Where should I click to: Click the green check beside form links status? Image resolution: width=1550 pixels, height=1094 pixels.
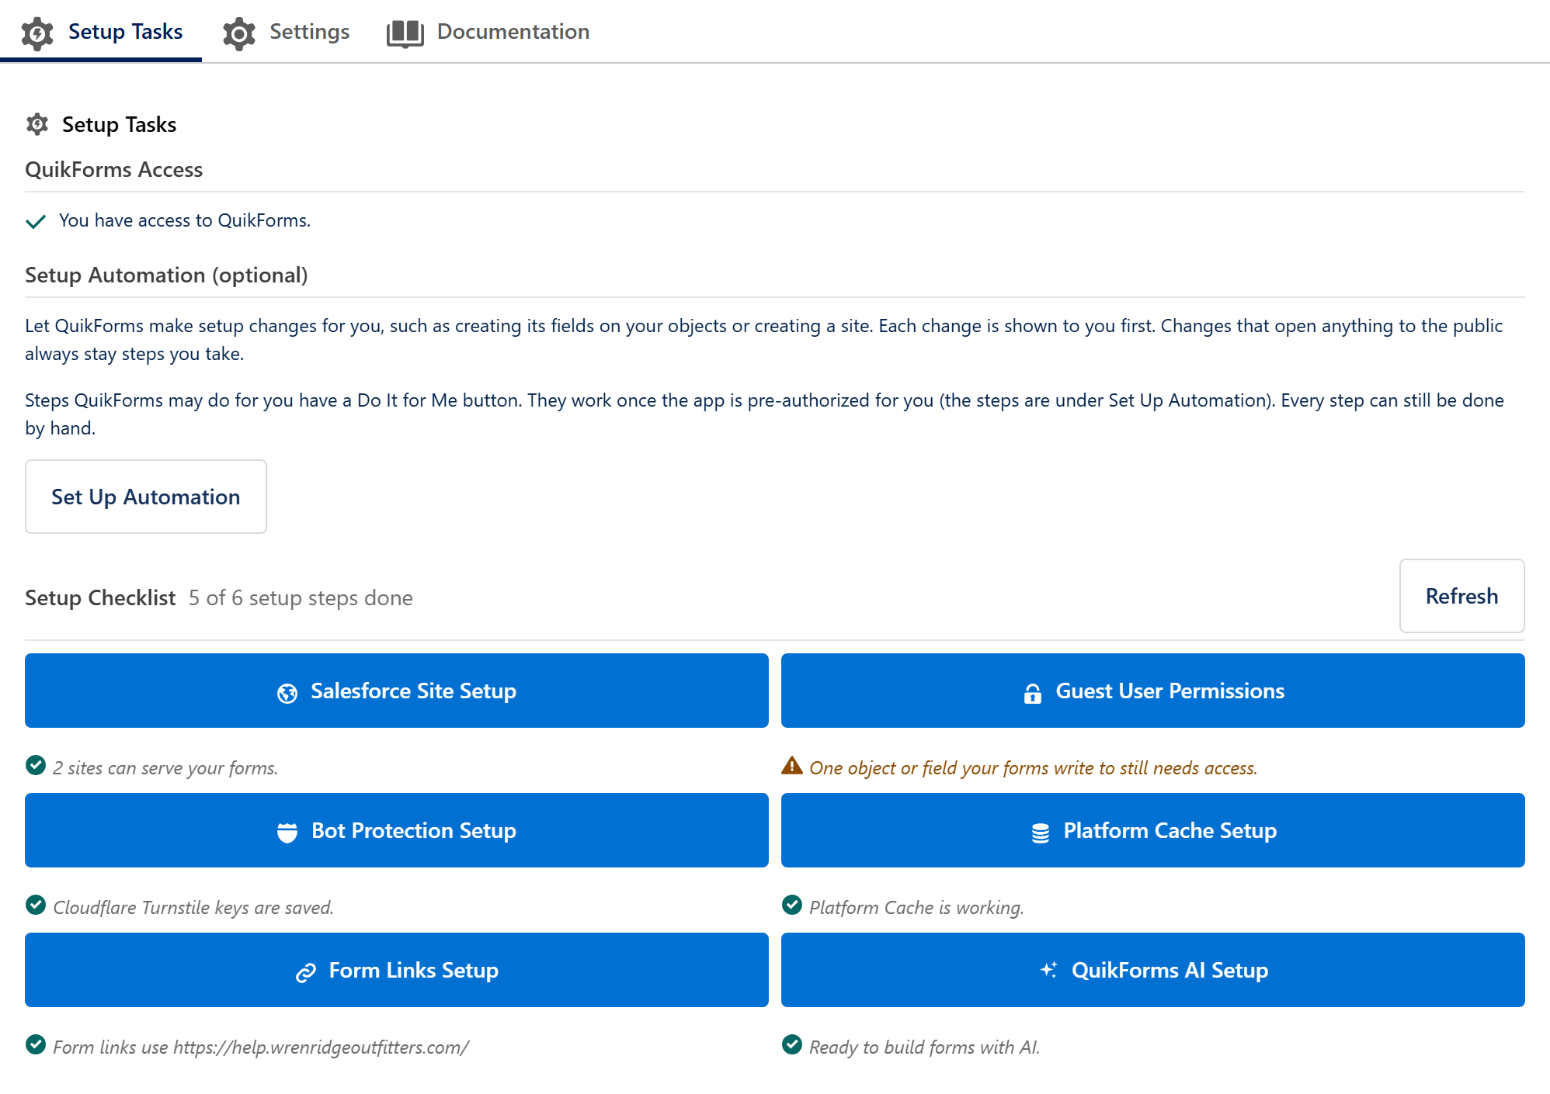pos(36,1046)
